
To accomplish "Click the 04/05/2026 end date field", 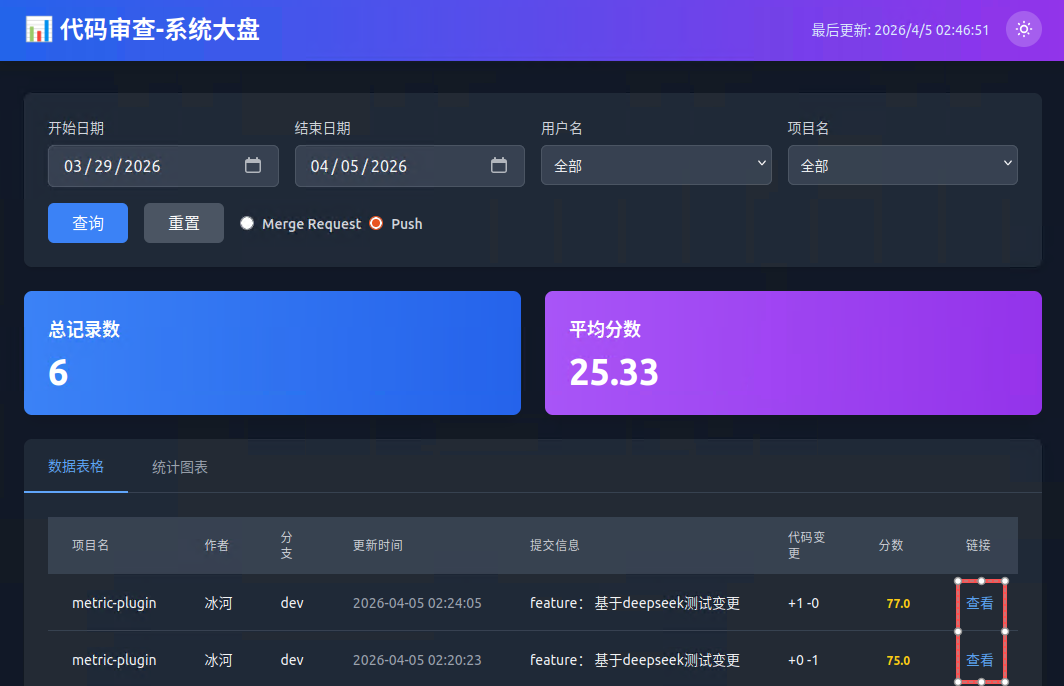I will (x=409, y=166).
